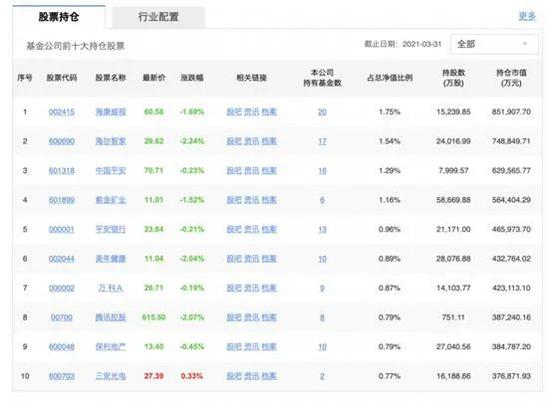Open the 海康威视 stock name link
This screenshot has height=401, width=550.
click(x=110, y=112)
